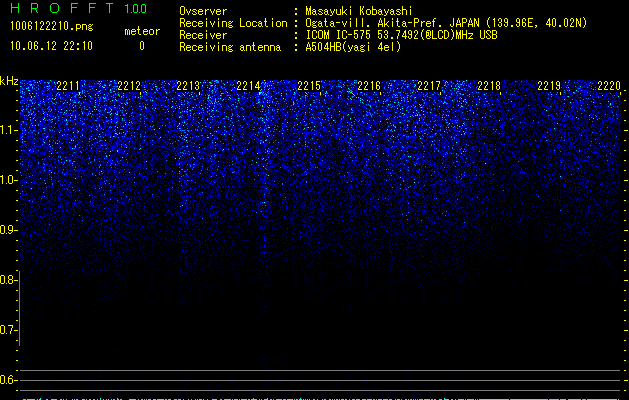Click the 2220 time marker
629x400 pixels.
609,85
